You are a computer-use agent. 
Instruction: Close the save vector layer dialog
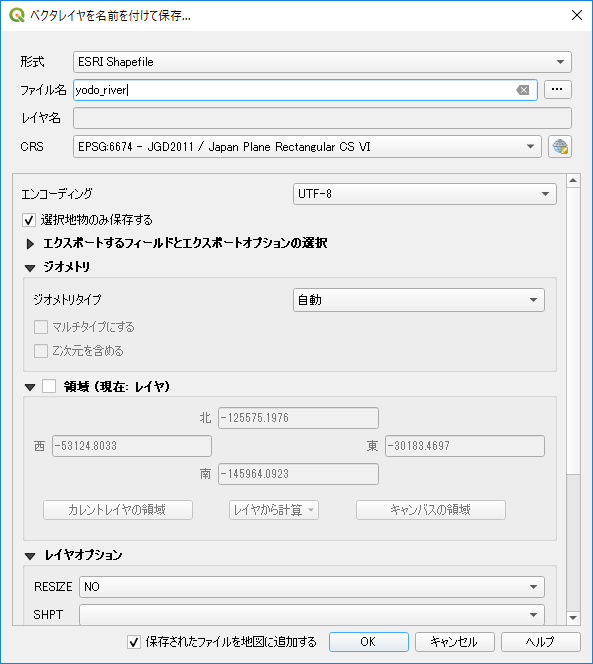[576, 15]
